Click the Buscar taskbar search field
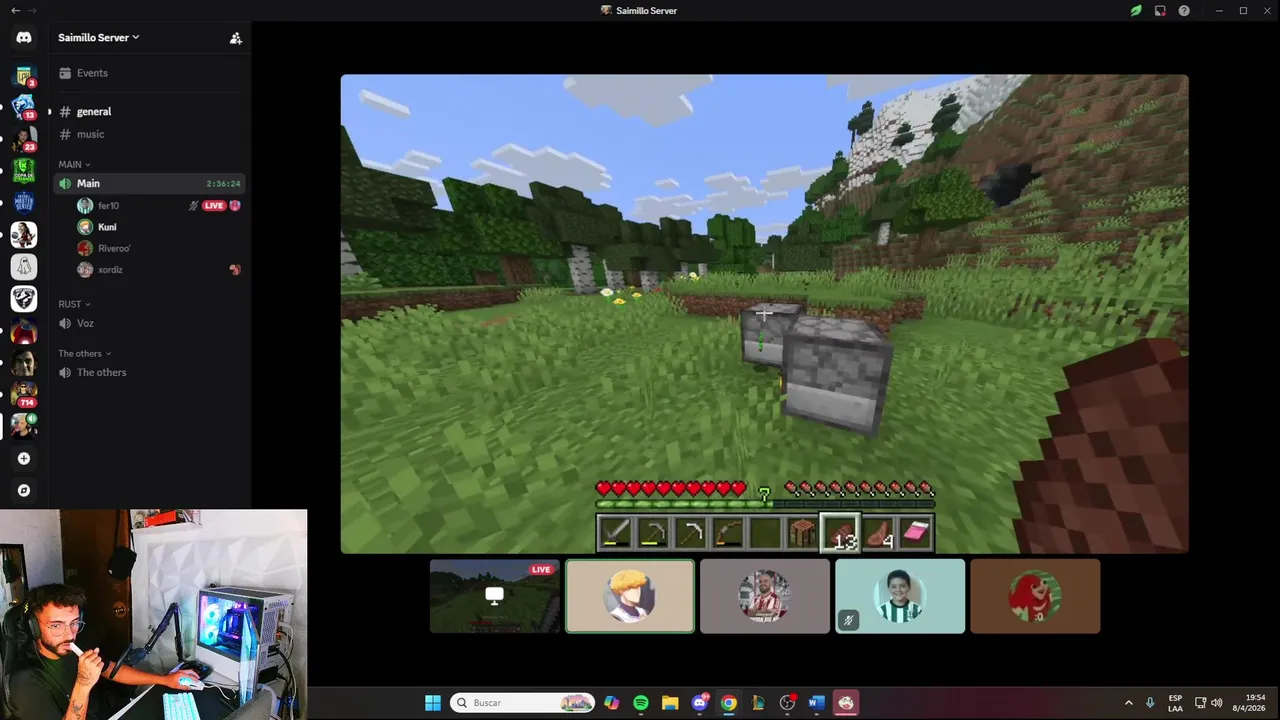 point(522,703)
